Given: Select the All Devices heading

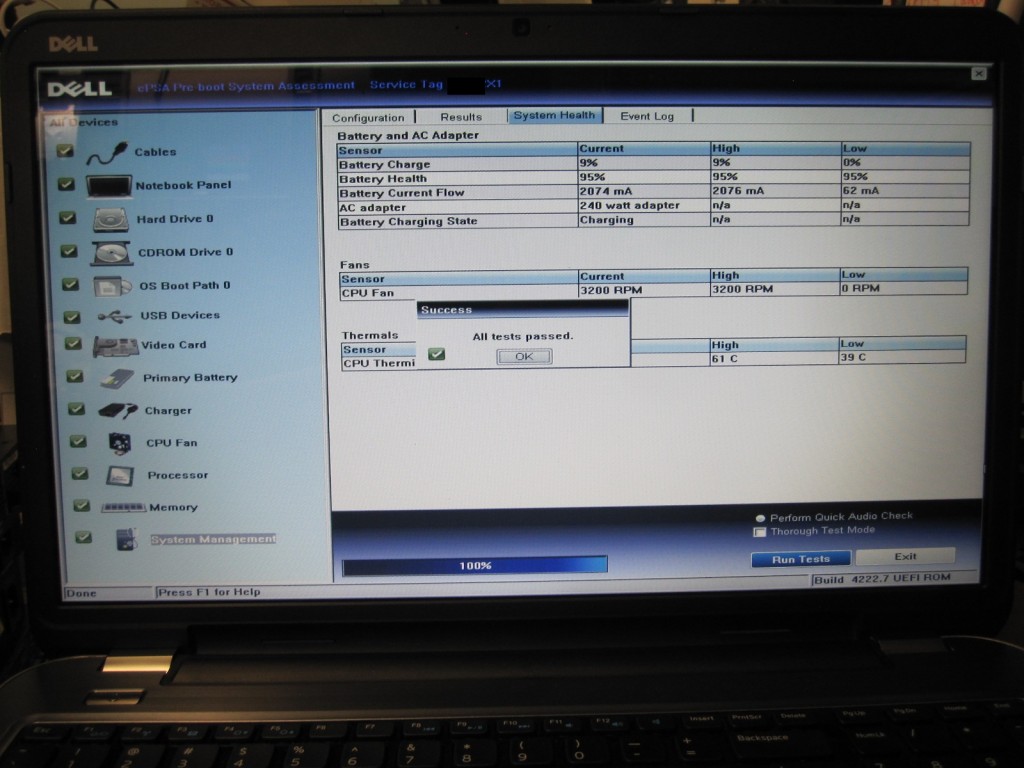Looking at the screenshot, I should pos(84,122).
